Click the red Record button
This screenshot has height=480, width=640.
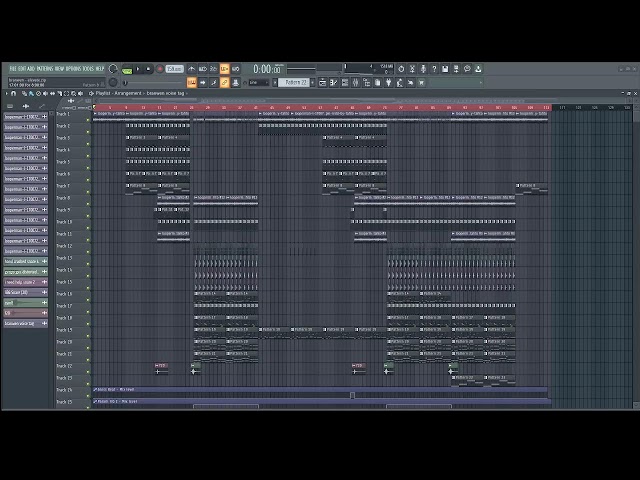160,69
